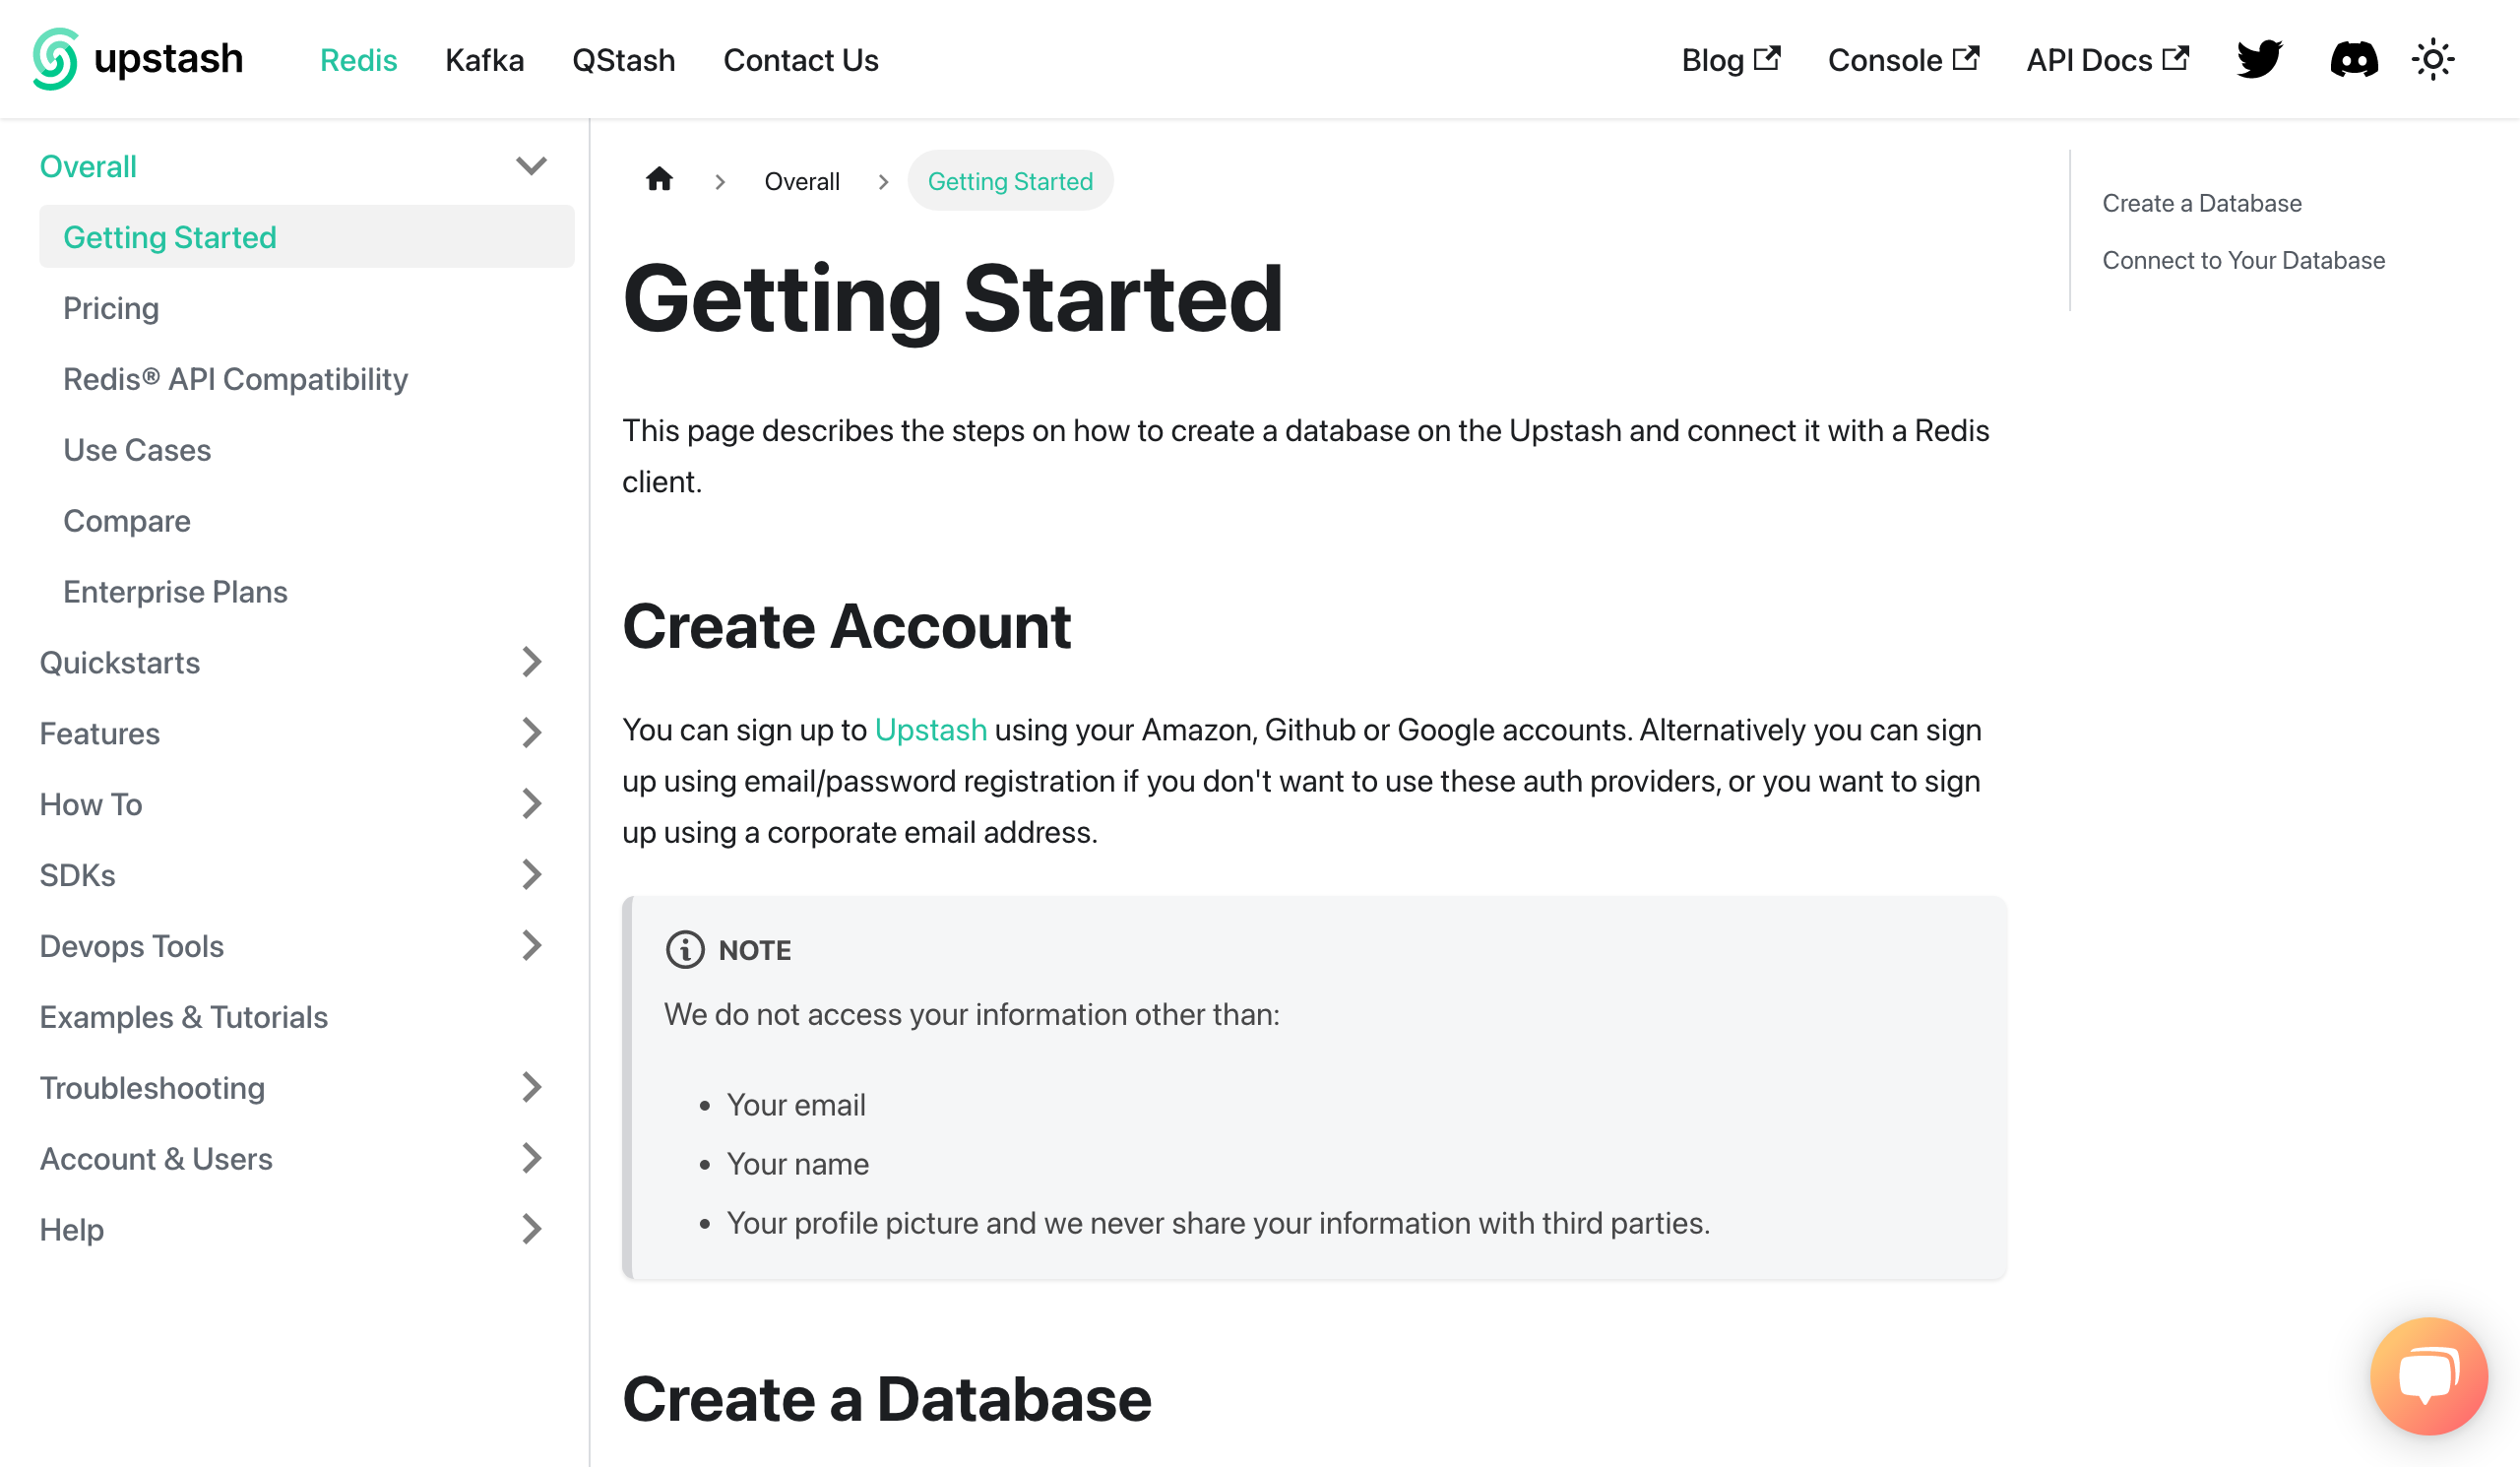Open the Twitter icon link
This screenshot has height=1467, width=2520.
pyautogui.click(x=2259, y=59)
